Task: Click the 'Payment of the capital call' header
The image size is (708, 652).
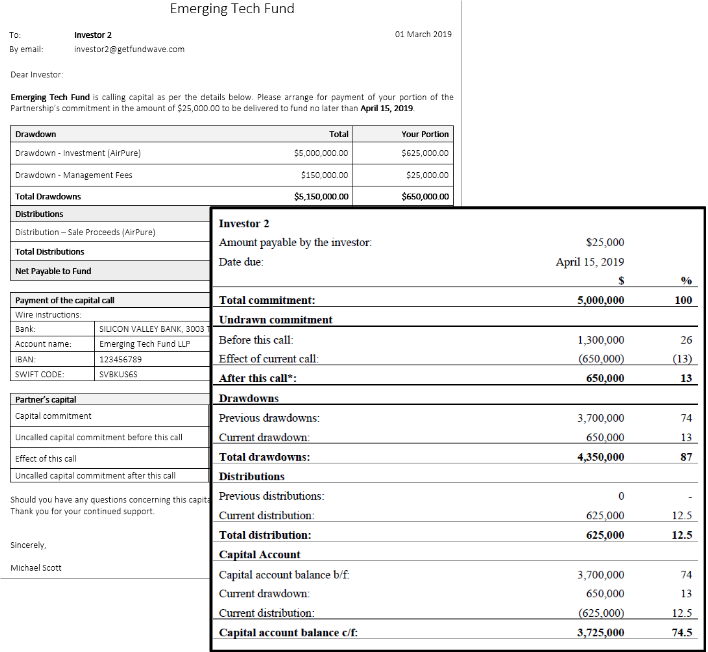Action: [65, 301]
